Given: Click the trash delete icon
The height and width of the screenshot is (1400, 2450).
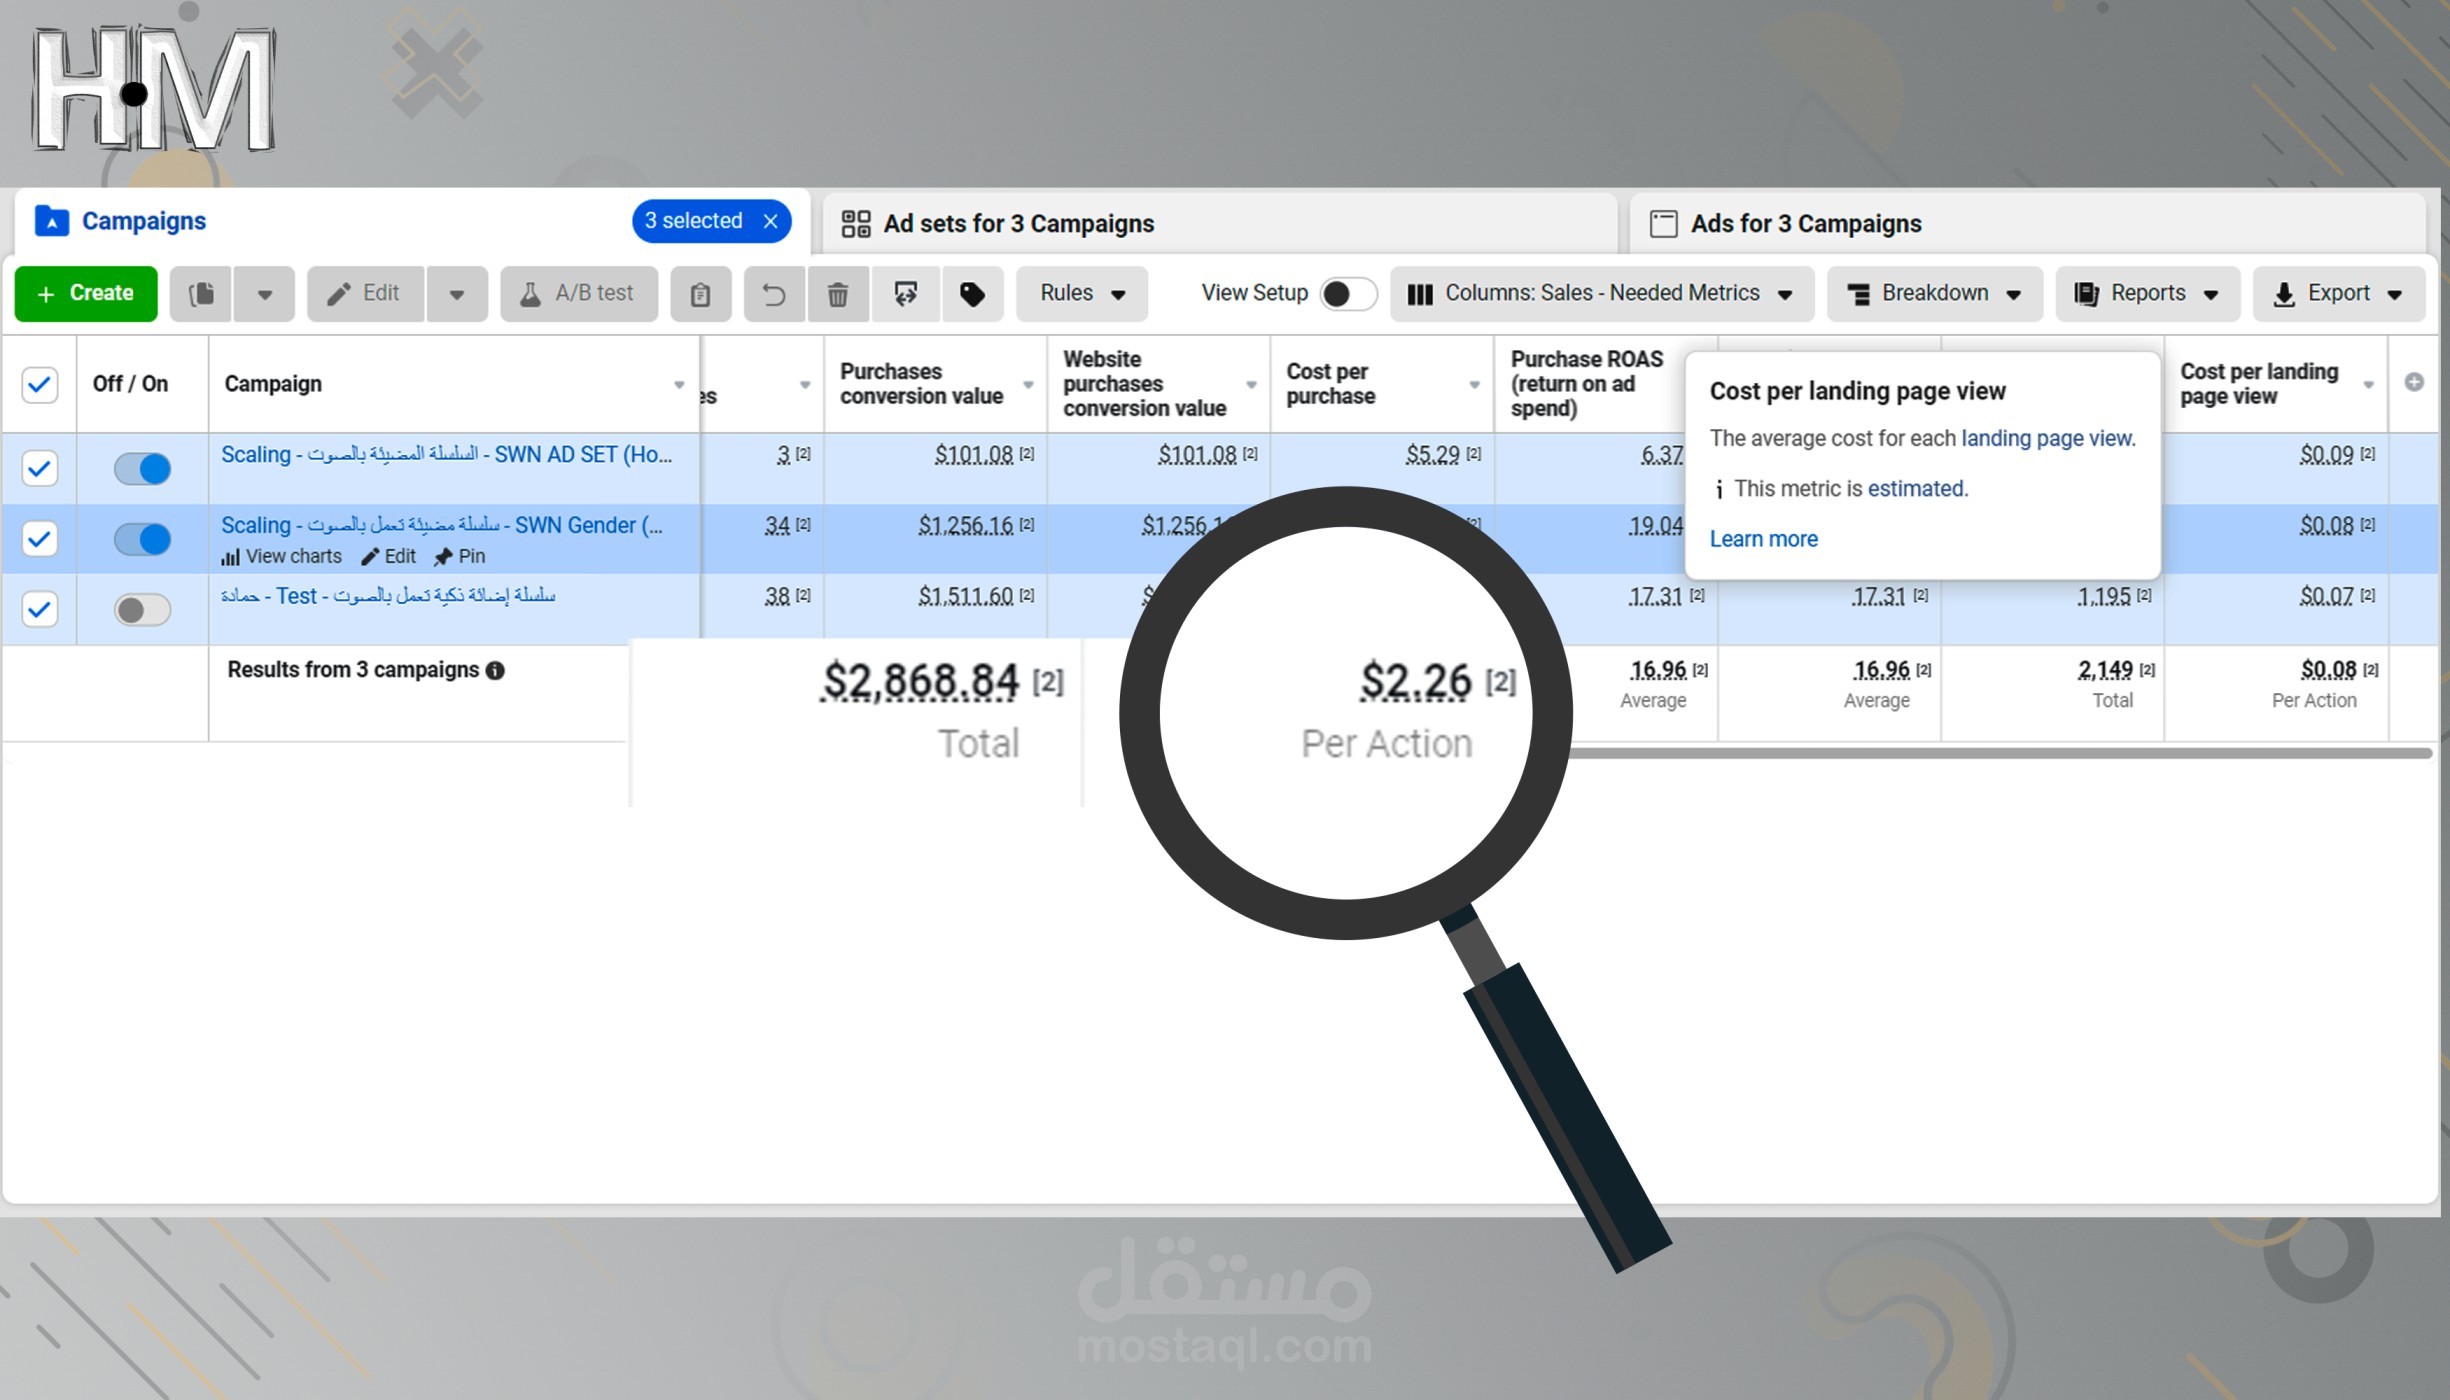Looking at the screenshot, I should pos(838,294).
